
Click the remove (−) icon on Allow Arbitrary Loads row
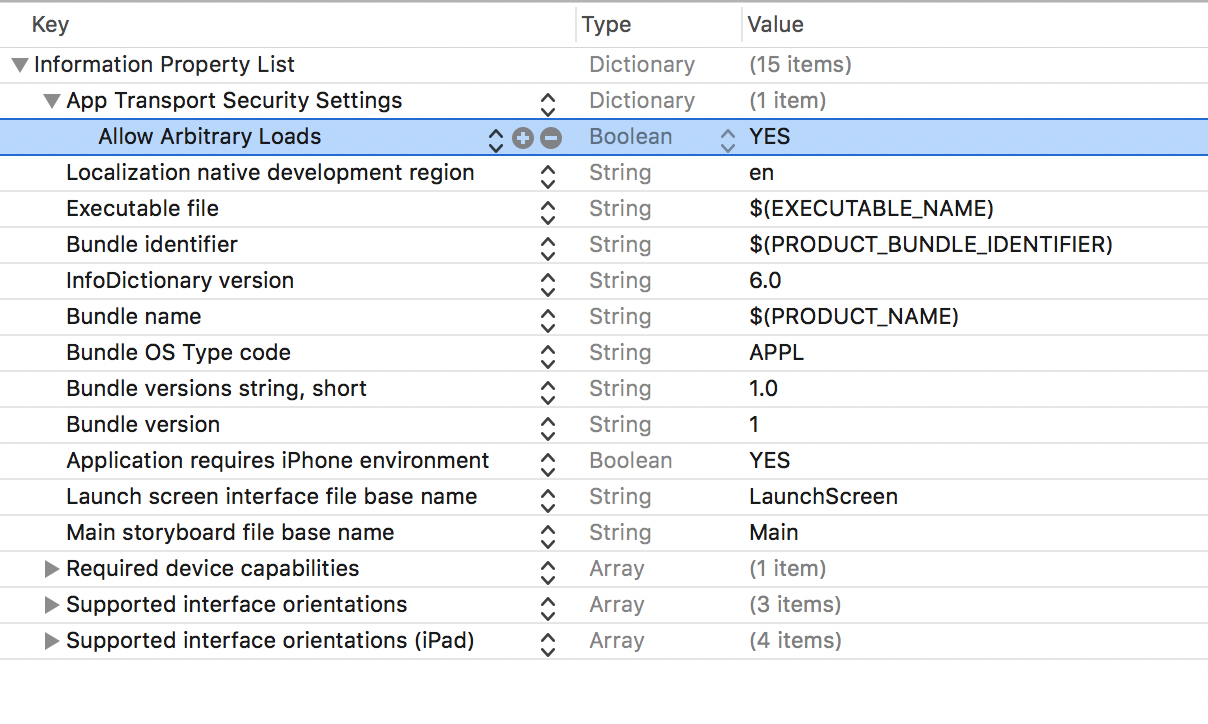tap(550, 137)
